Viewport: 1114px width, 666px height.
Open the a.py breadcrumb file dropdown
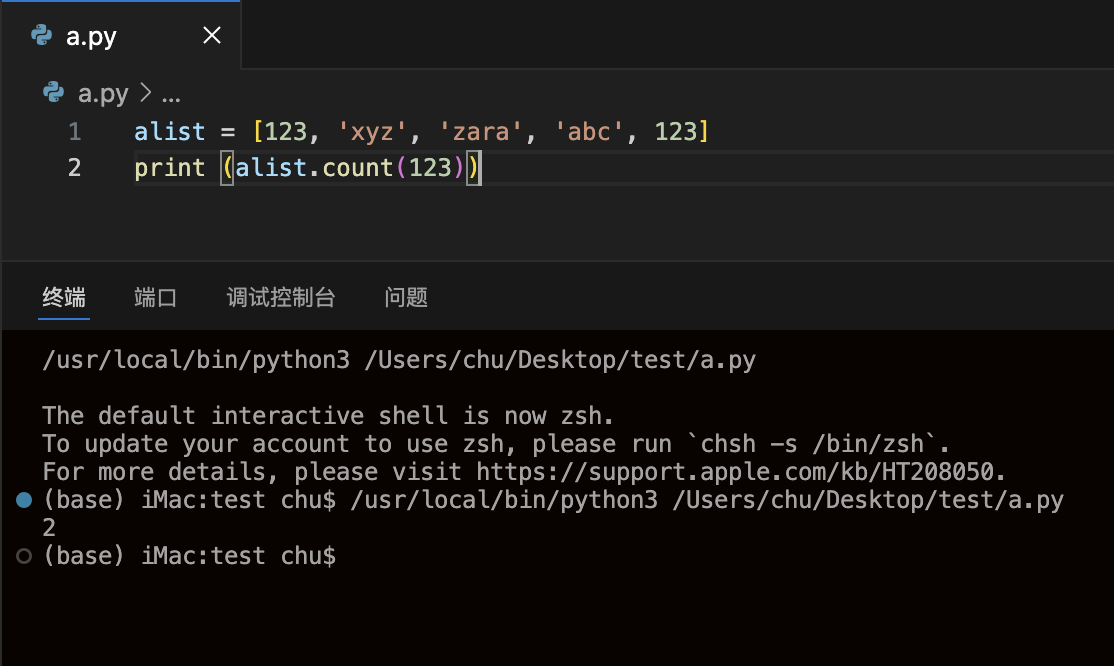click(103, 94)
